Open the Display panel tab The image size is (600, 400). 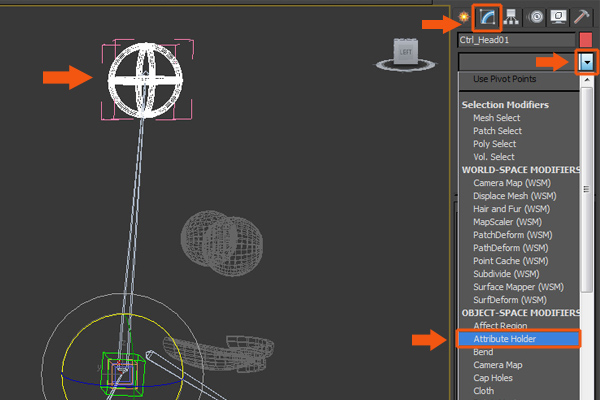[x=558, y=17]
